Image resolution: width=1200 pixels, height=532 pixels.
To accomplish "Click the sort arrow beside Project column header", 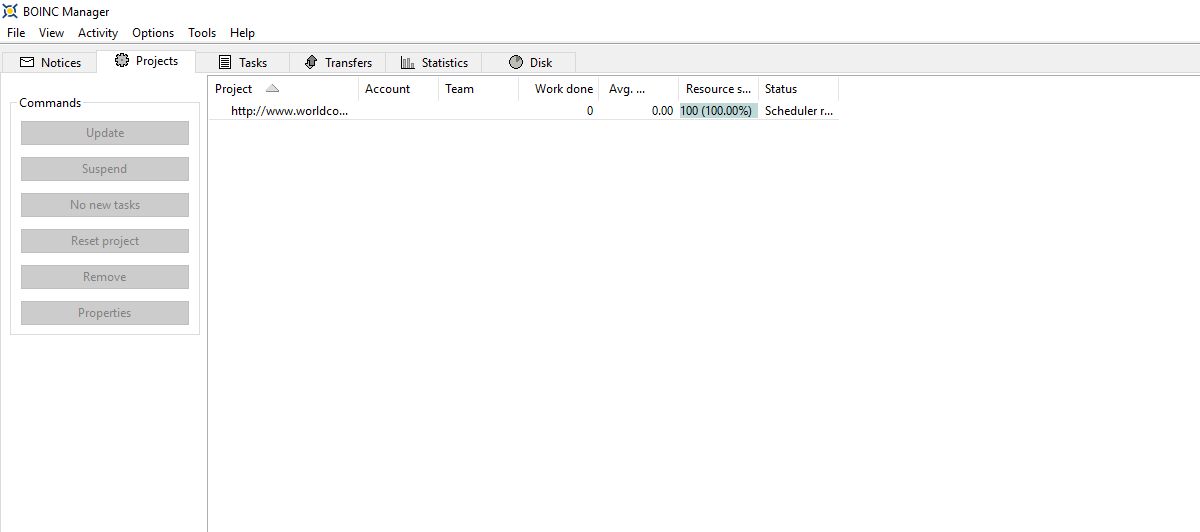I will pos(272,89).
